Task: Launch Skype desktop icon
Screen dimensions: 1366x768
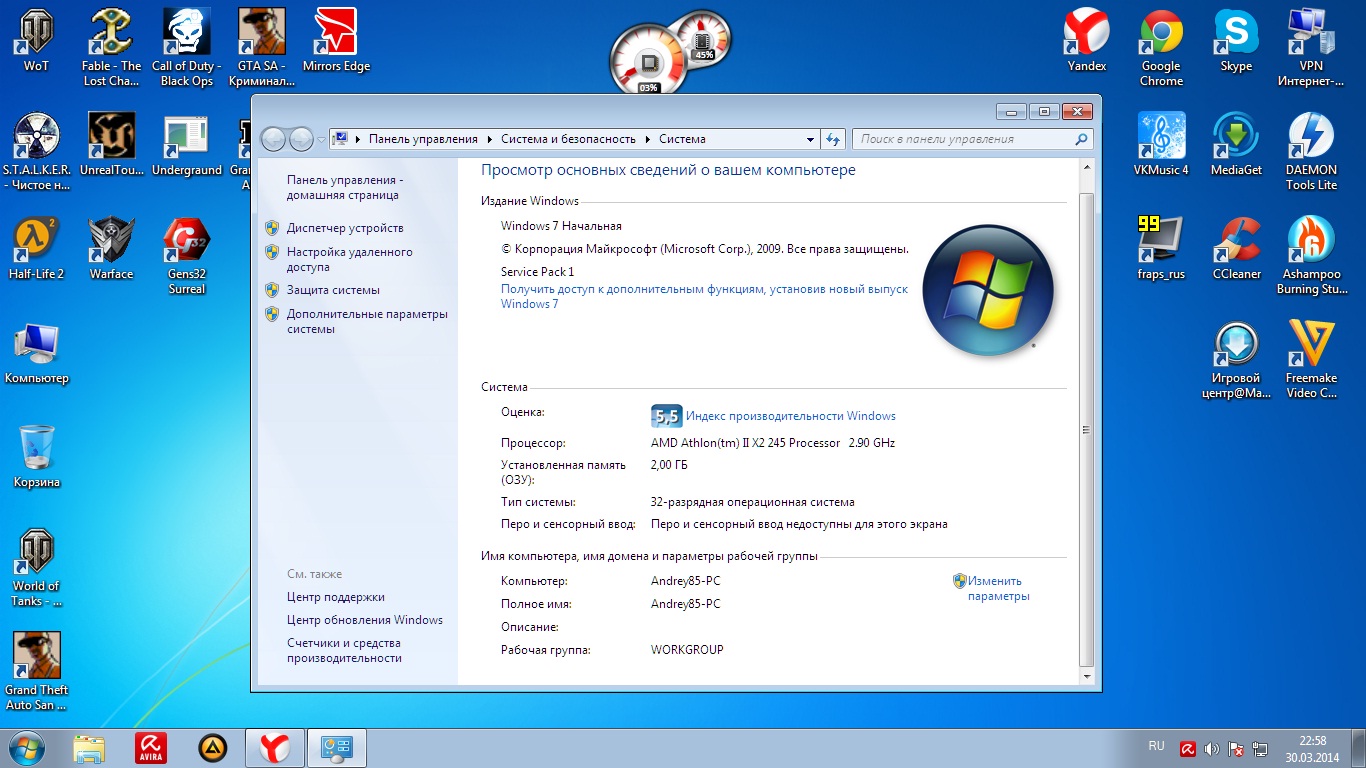Action: point(1236,42)
